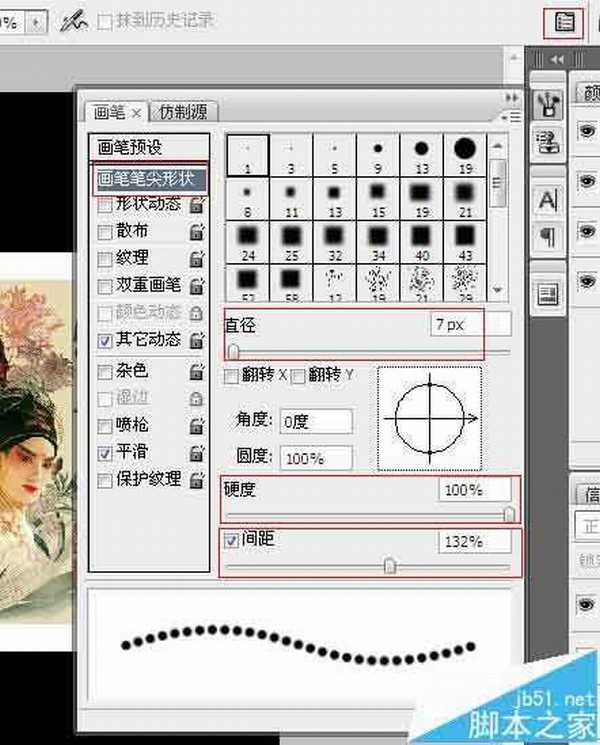Screen dimensions: 600x745
Task: Enable 纹理 checkbox
Action: [x=104, y=260]
